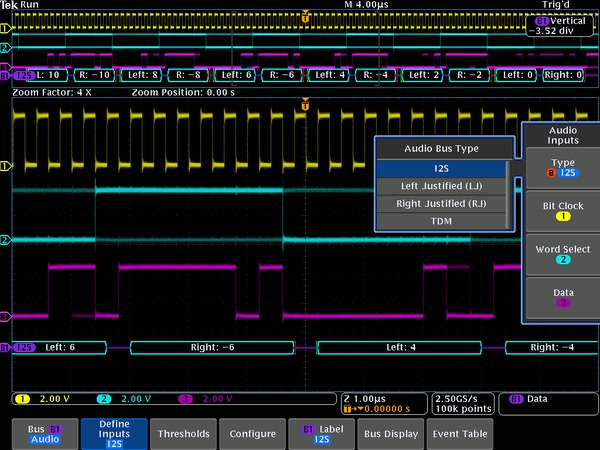Choose Left Justified (LJ) bus type
600x450 pixels.
[441, 186]
